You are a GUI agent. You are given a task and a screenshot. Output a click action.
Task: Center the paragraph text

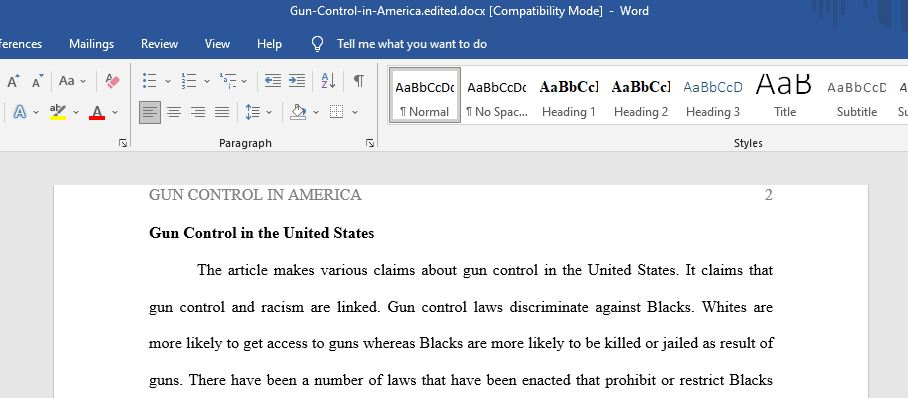(174, 112)
